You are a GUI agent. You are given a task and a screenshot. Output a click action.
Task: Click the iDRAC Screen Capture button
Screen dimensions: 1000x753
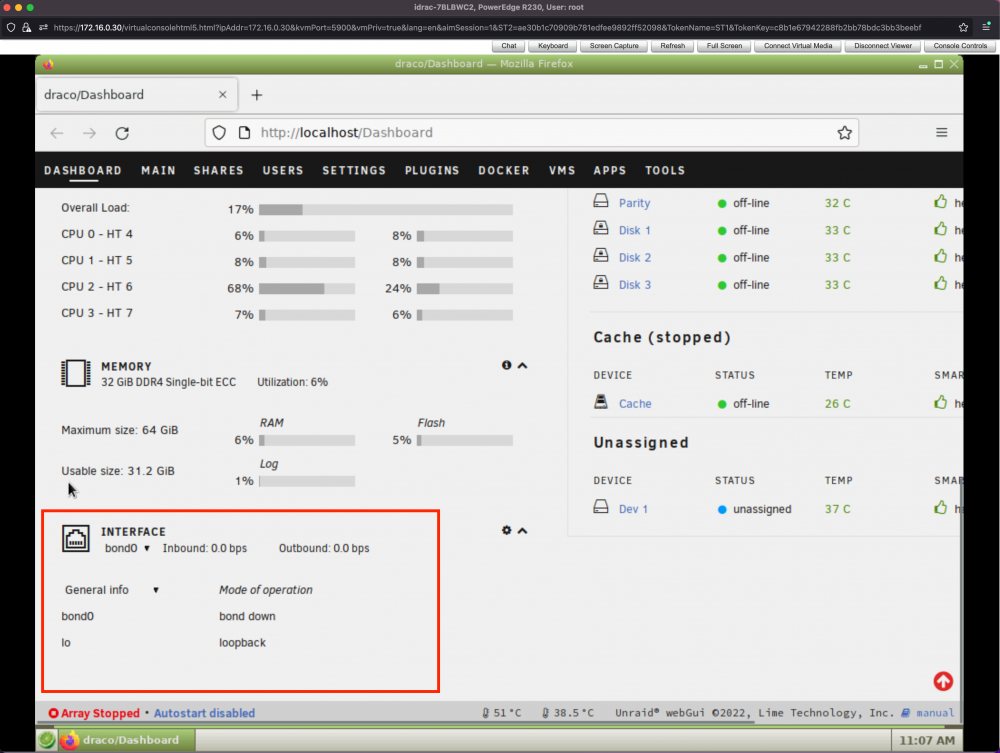614,46
